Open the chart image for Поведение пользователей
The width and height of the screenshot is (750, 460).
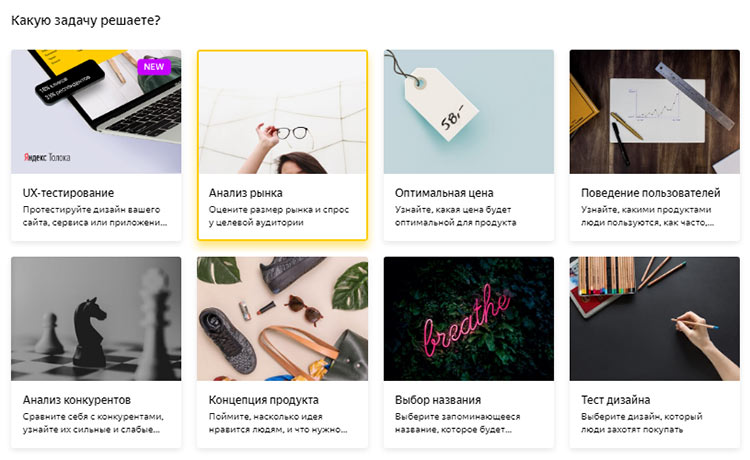(x=654, y=111)
